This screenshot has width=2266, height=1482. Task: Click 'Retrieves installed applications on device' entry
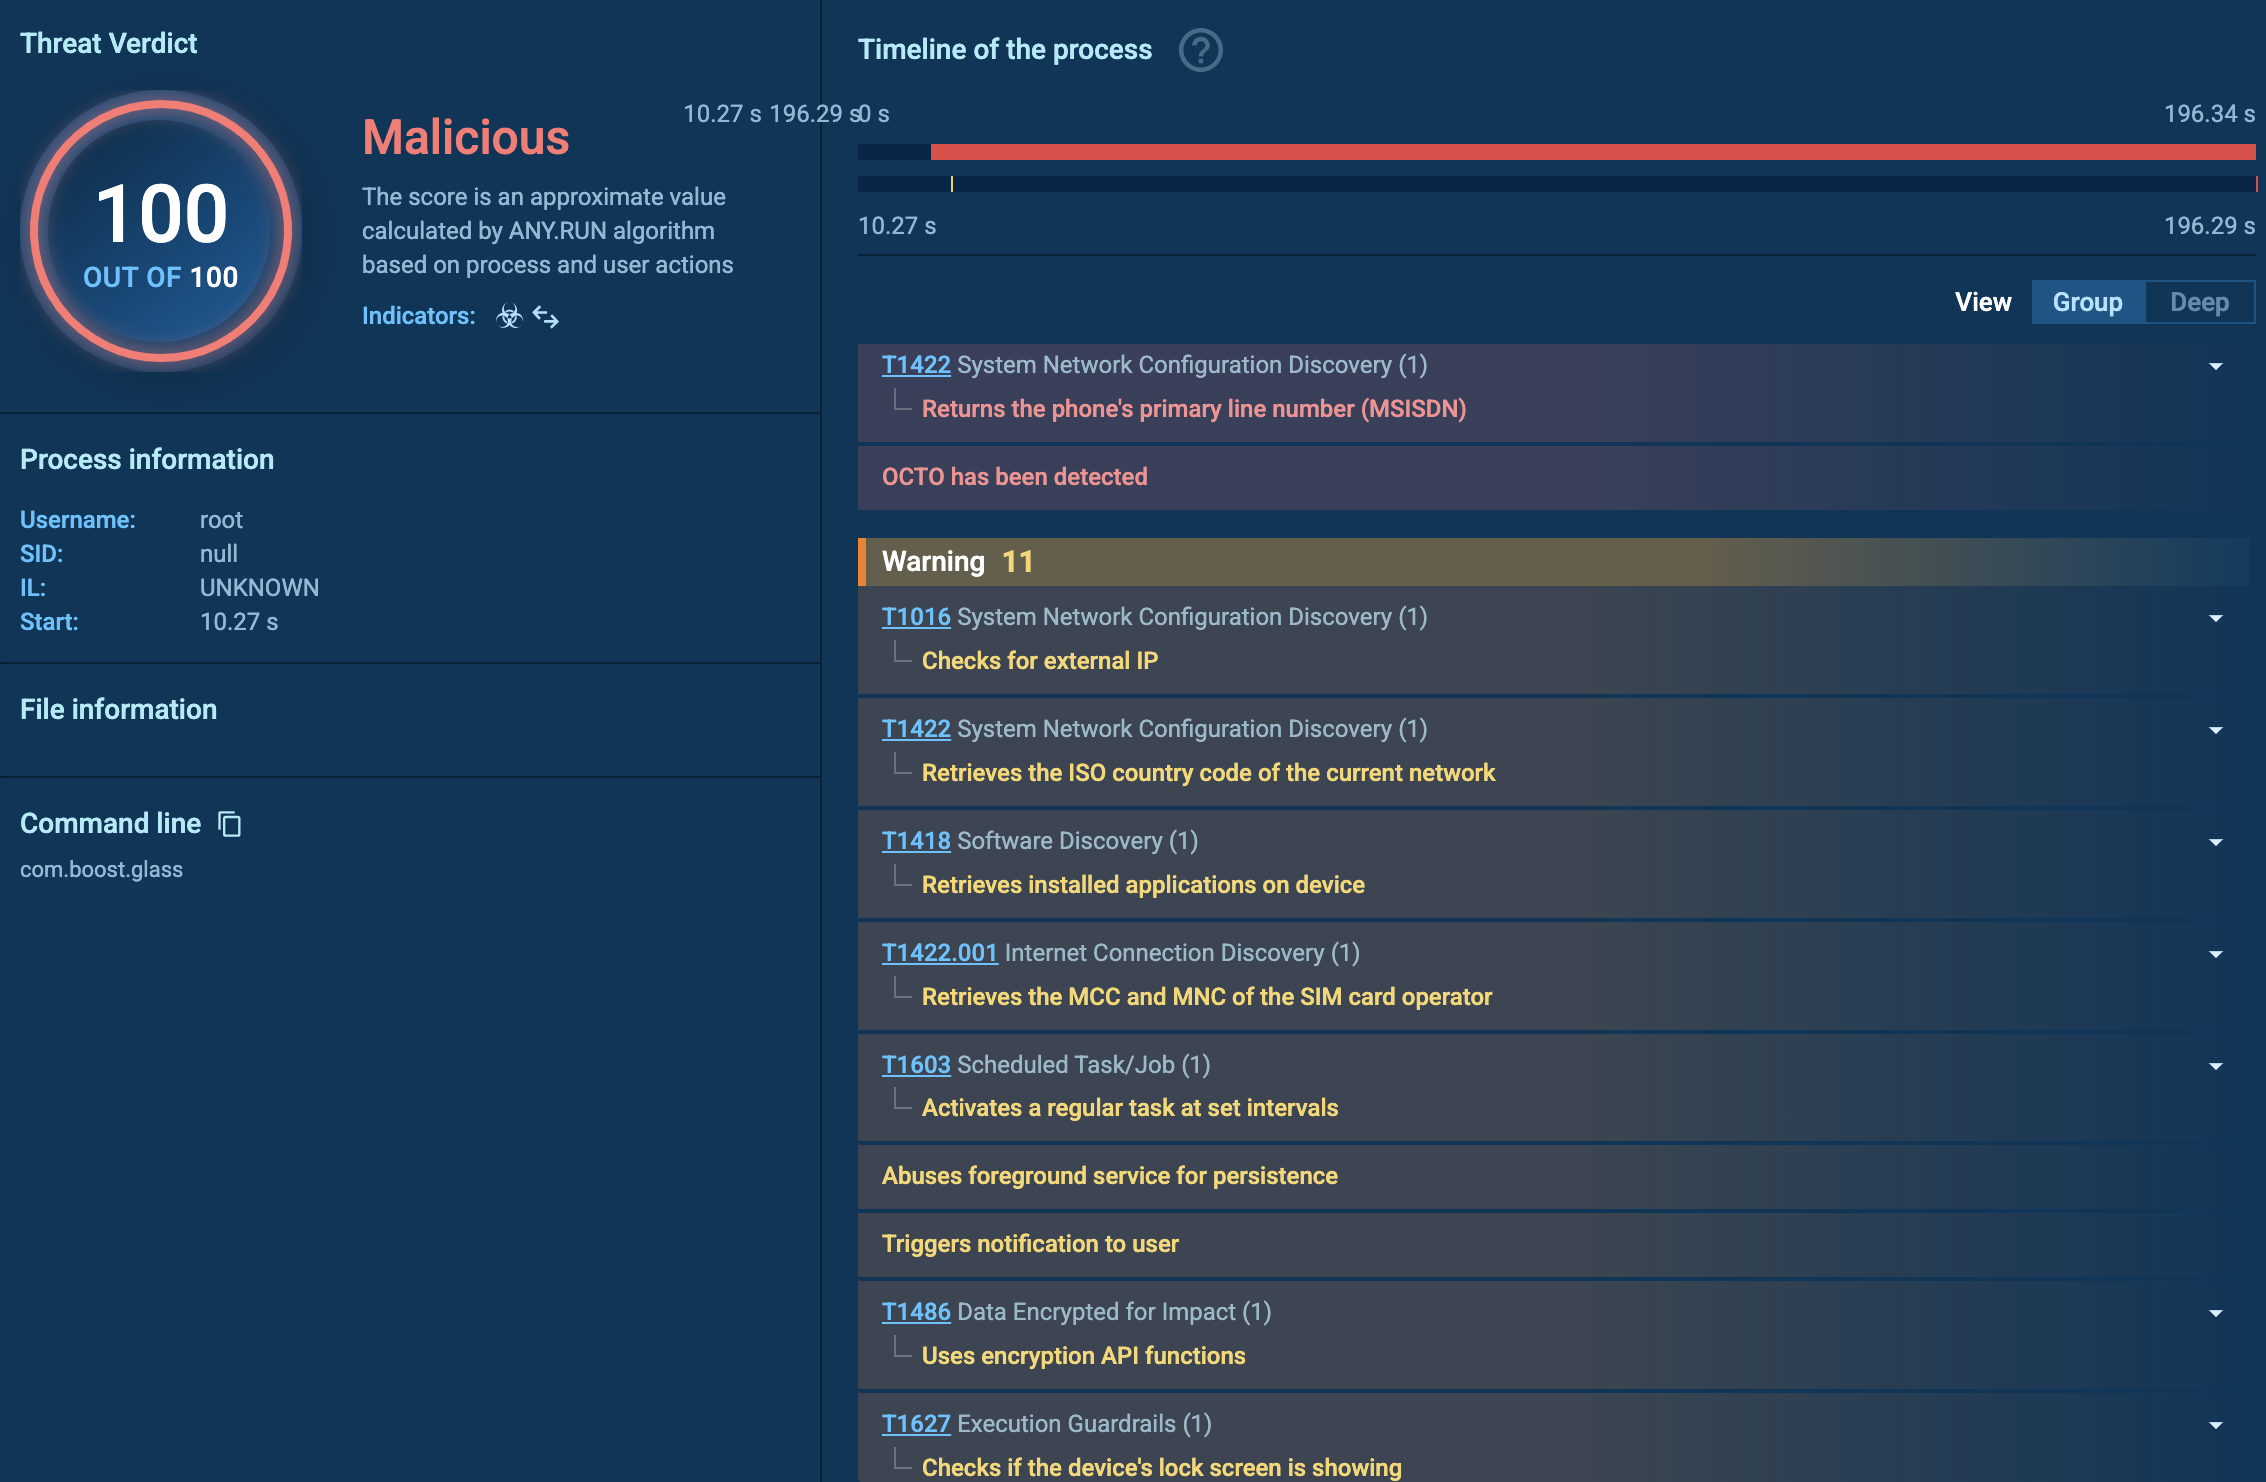pyautogui.click(x=1143, y=885)
